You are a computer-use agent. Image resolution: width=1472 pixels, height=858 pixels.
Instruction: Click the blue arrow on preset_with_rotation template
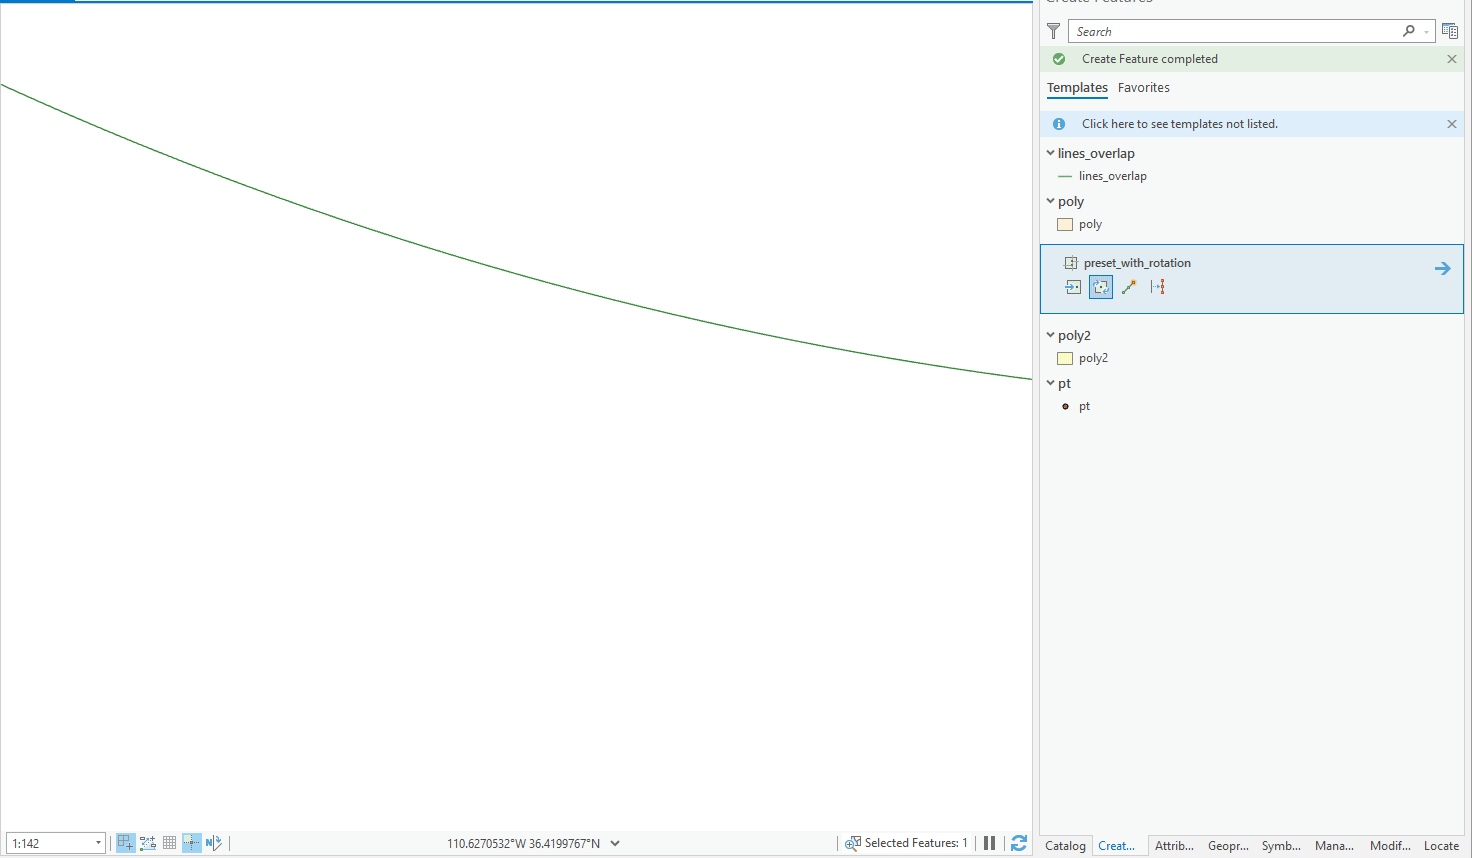pos(1442,268)
